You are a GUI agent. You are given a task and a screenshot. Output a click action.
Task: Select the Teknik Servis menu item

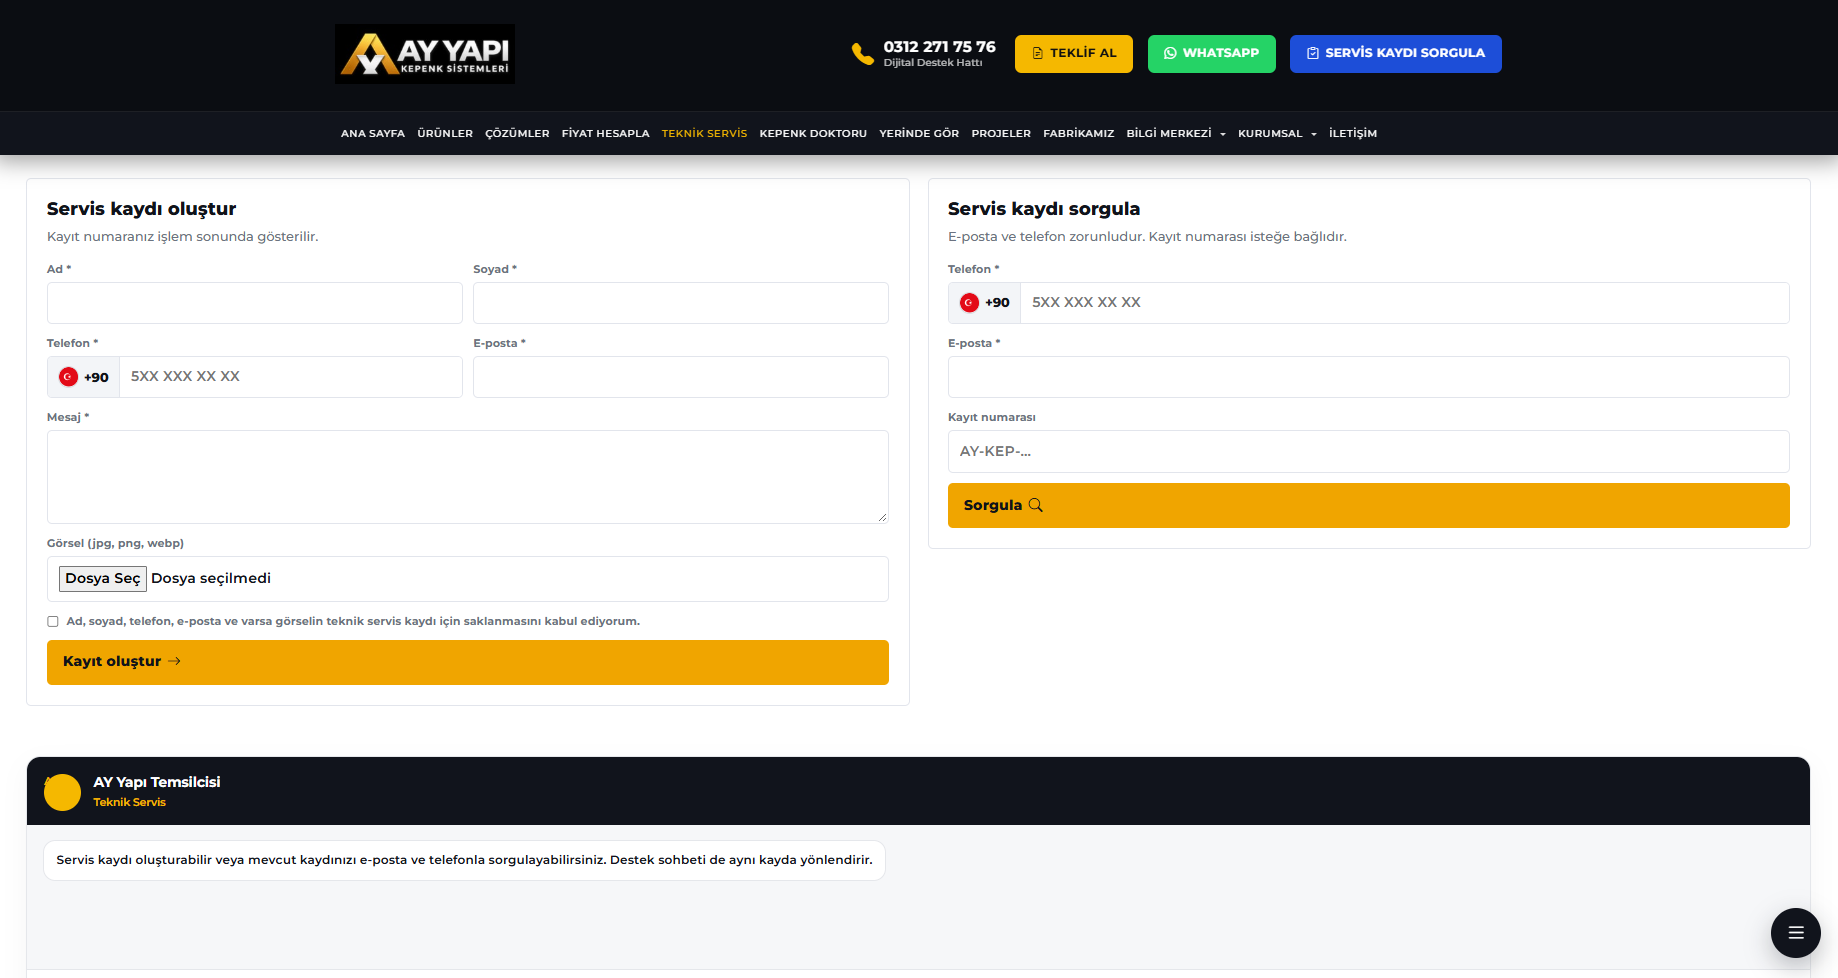tap(704, 133)
